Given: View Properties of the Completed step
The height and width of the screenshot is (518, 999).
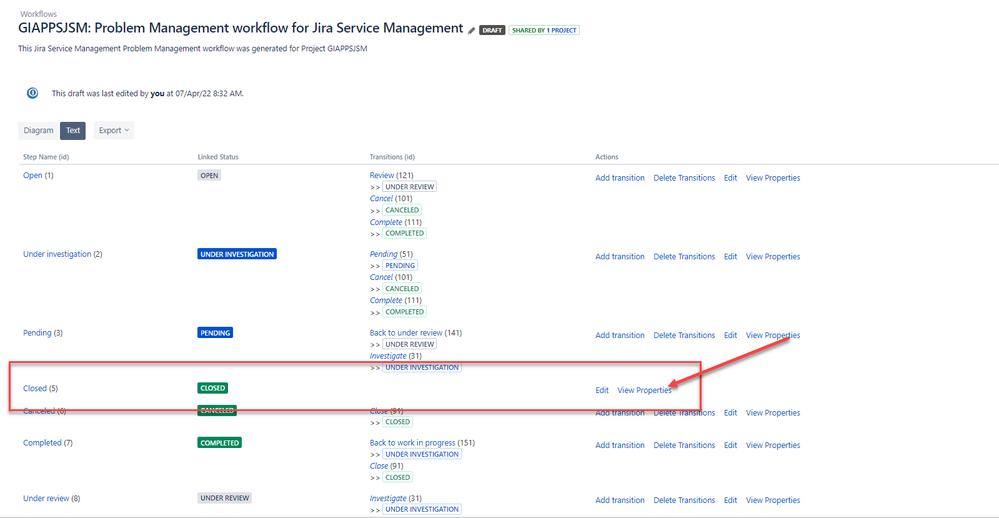Looking at the screenshot, I should pyautogui.click(x=773, y=445).
